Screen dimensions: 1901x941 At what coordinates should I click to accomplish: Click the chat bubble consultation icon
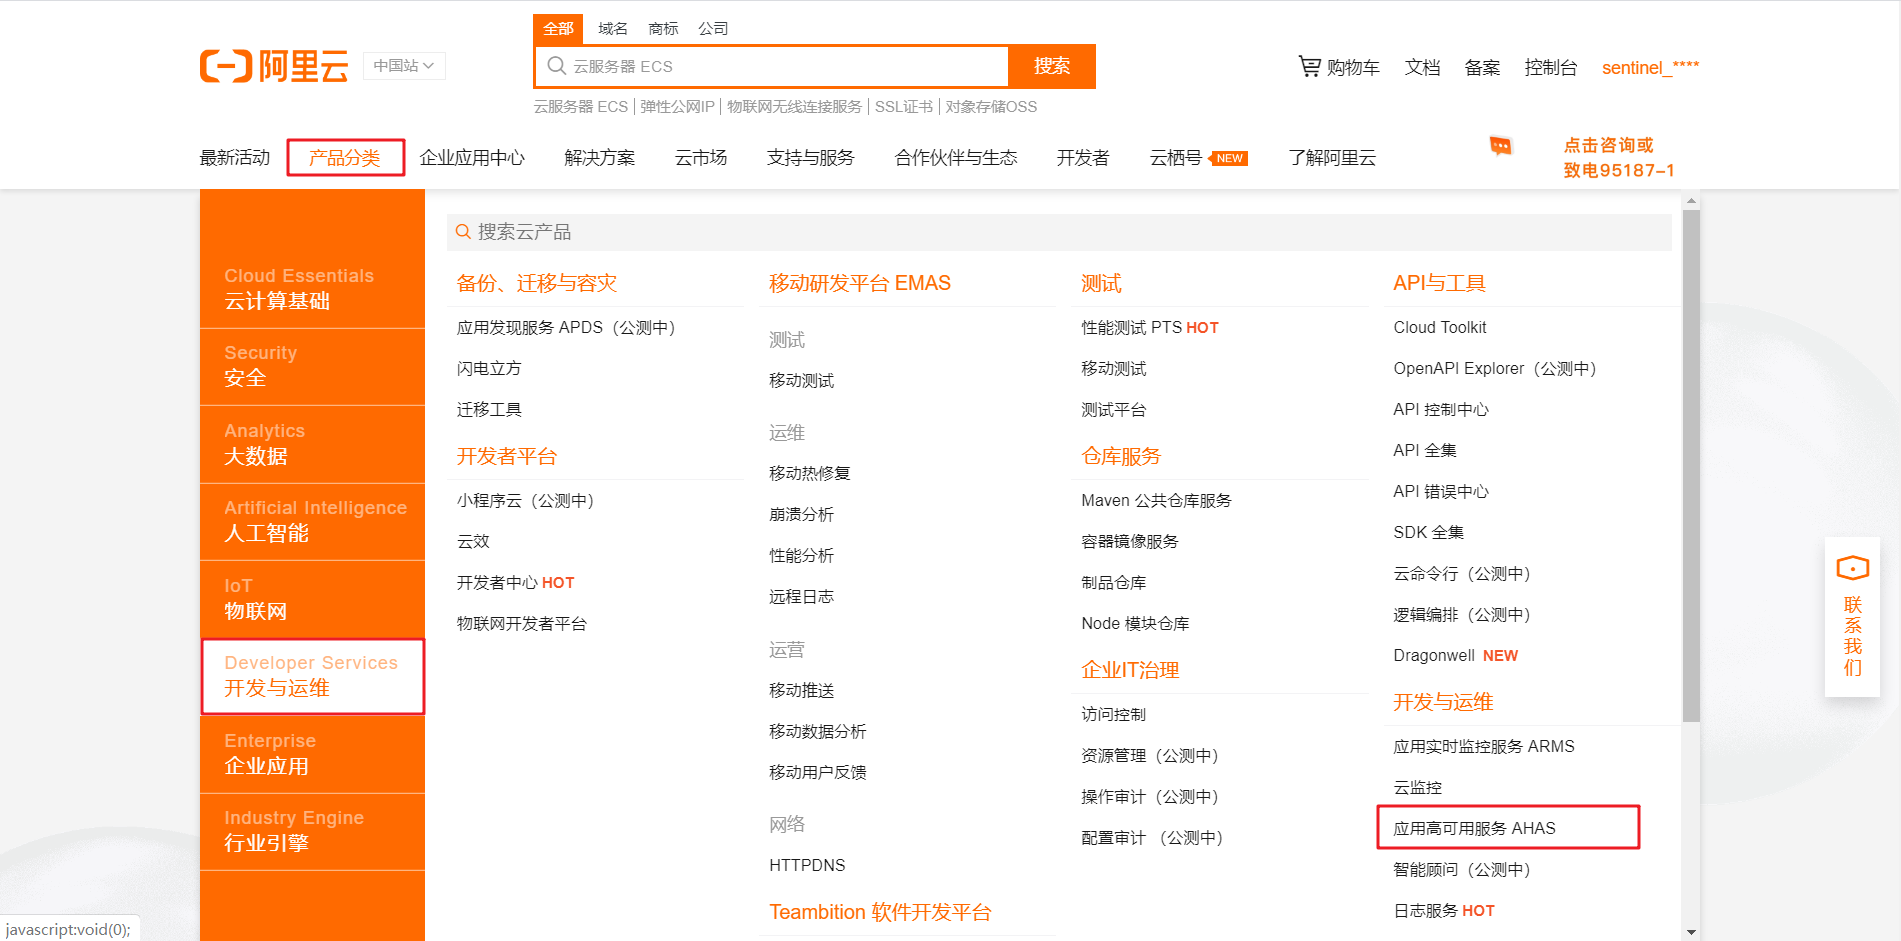click(1500, 147)
